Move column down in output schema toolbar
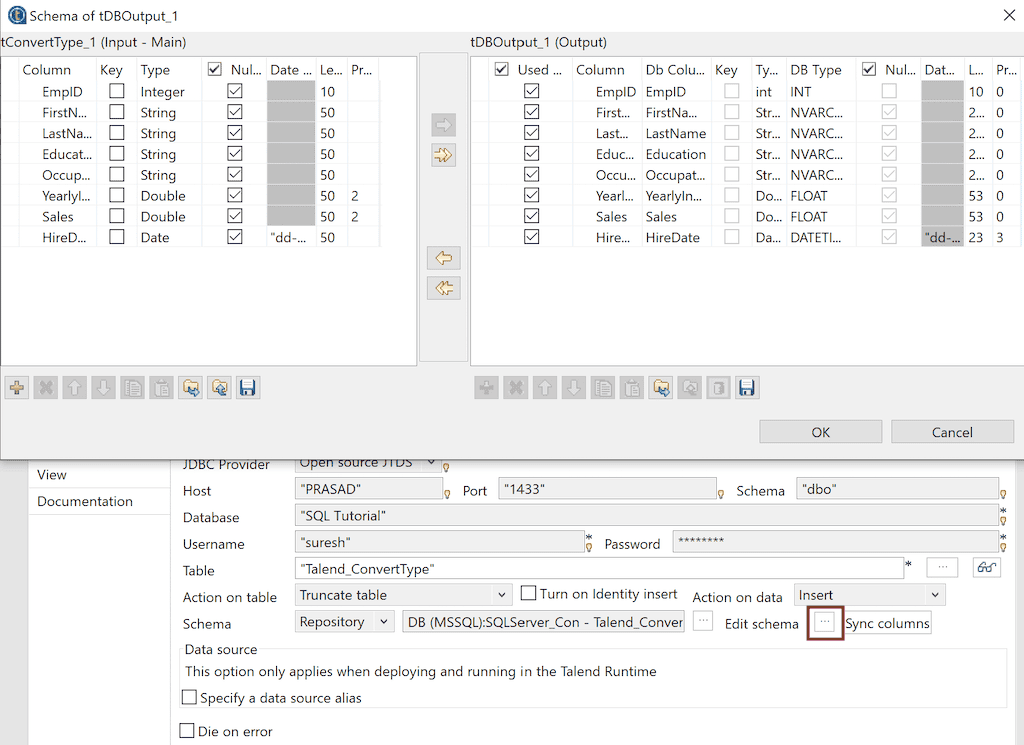This screenshot has height=745, width=1024. click(573, 388)
